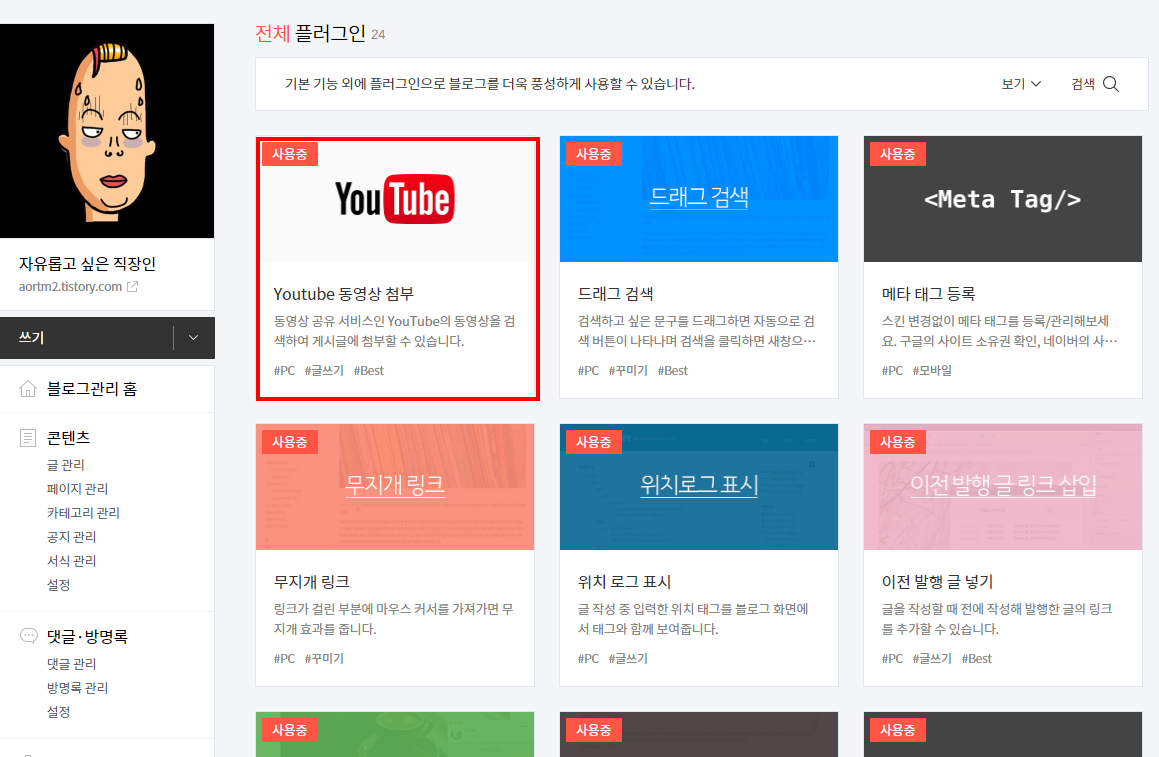
Task: Click the 검색 search label
Action: coord(1083,84)
